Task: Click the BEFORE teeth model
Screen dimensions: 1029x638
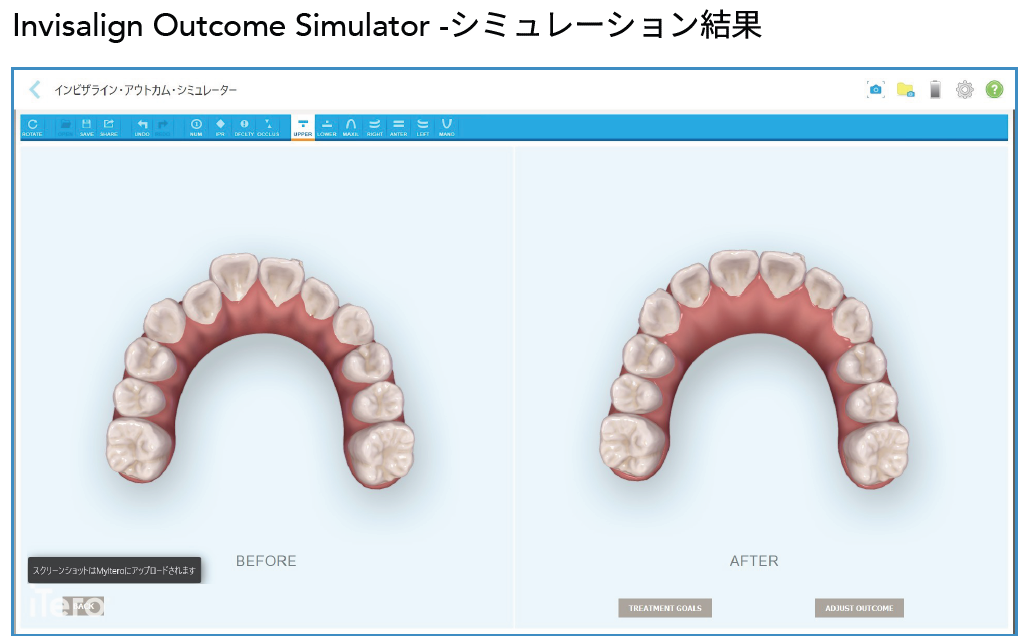Action: [261, 371]
